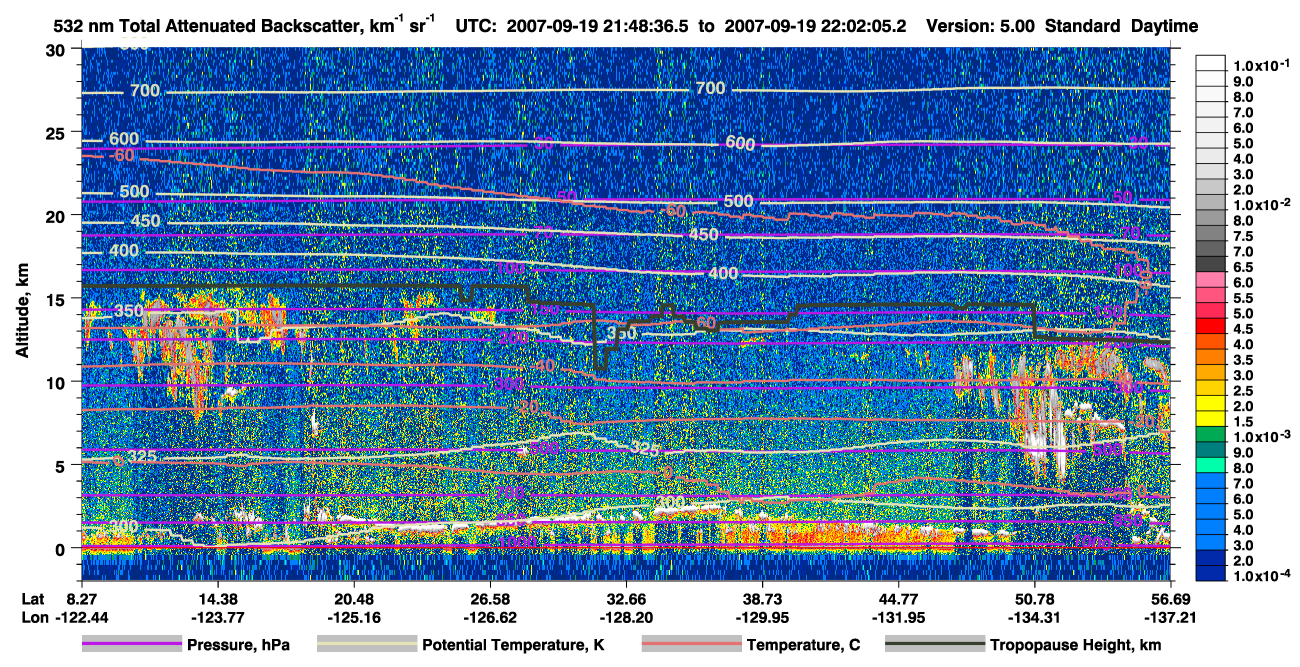Screen dimensions: 1300x667
Task: Click the 'Daytime' word in the title
Action: pos(1165,27)
